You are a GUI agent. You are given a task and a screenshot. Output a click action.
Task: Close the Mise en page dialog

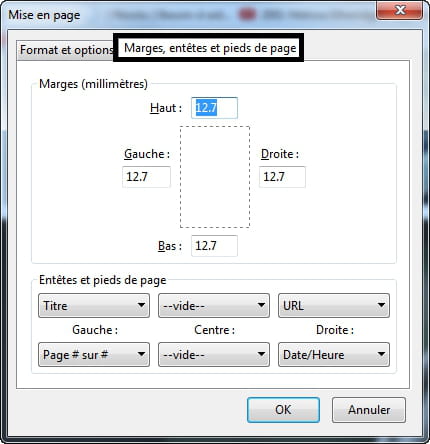tap(400, 10)
